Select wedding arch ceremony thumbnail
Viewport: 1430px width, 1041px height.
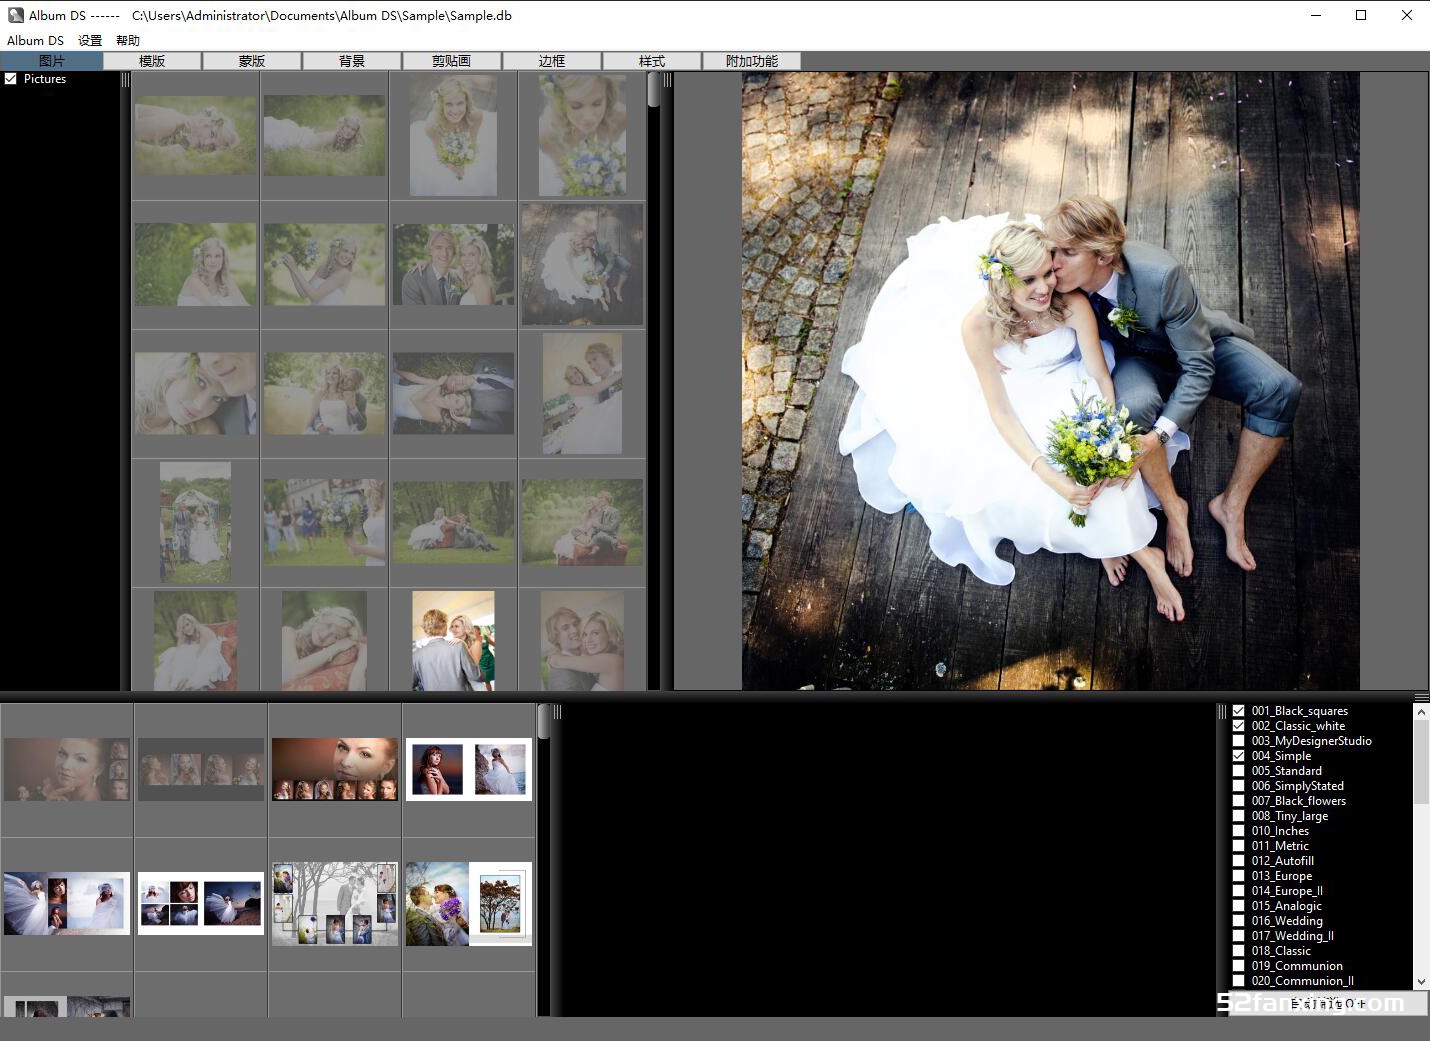click(195, 522)
